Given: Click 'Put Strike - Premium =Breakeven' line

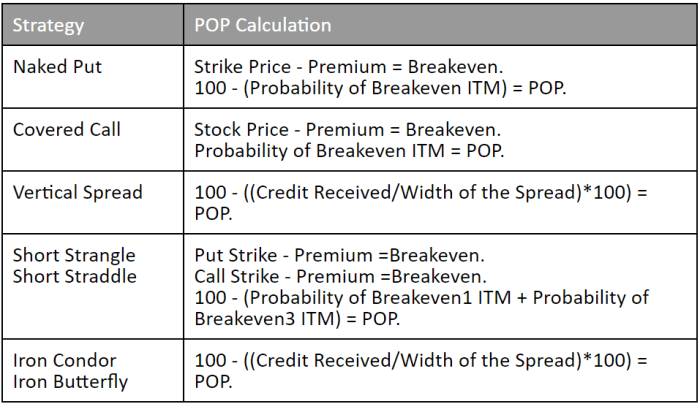Looking at the screenshot, I should [339, 256].
